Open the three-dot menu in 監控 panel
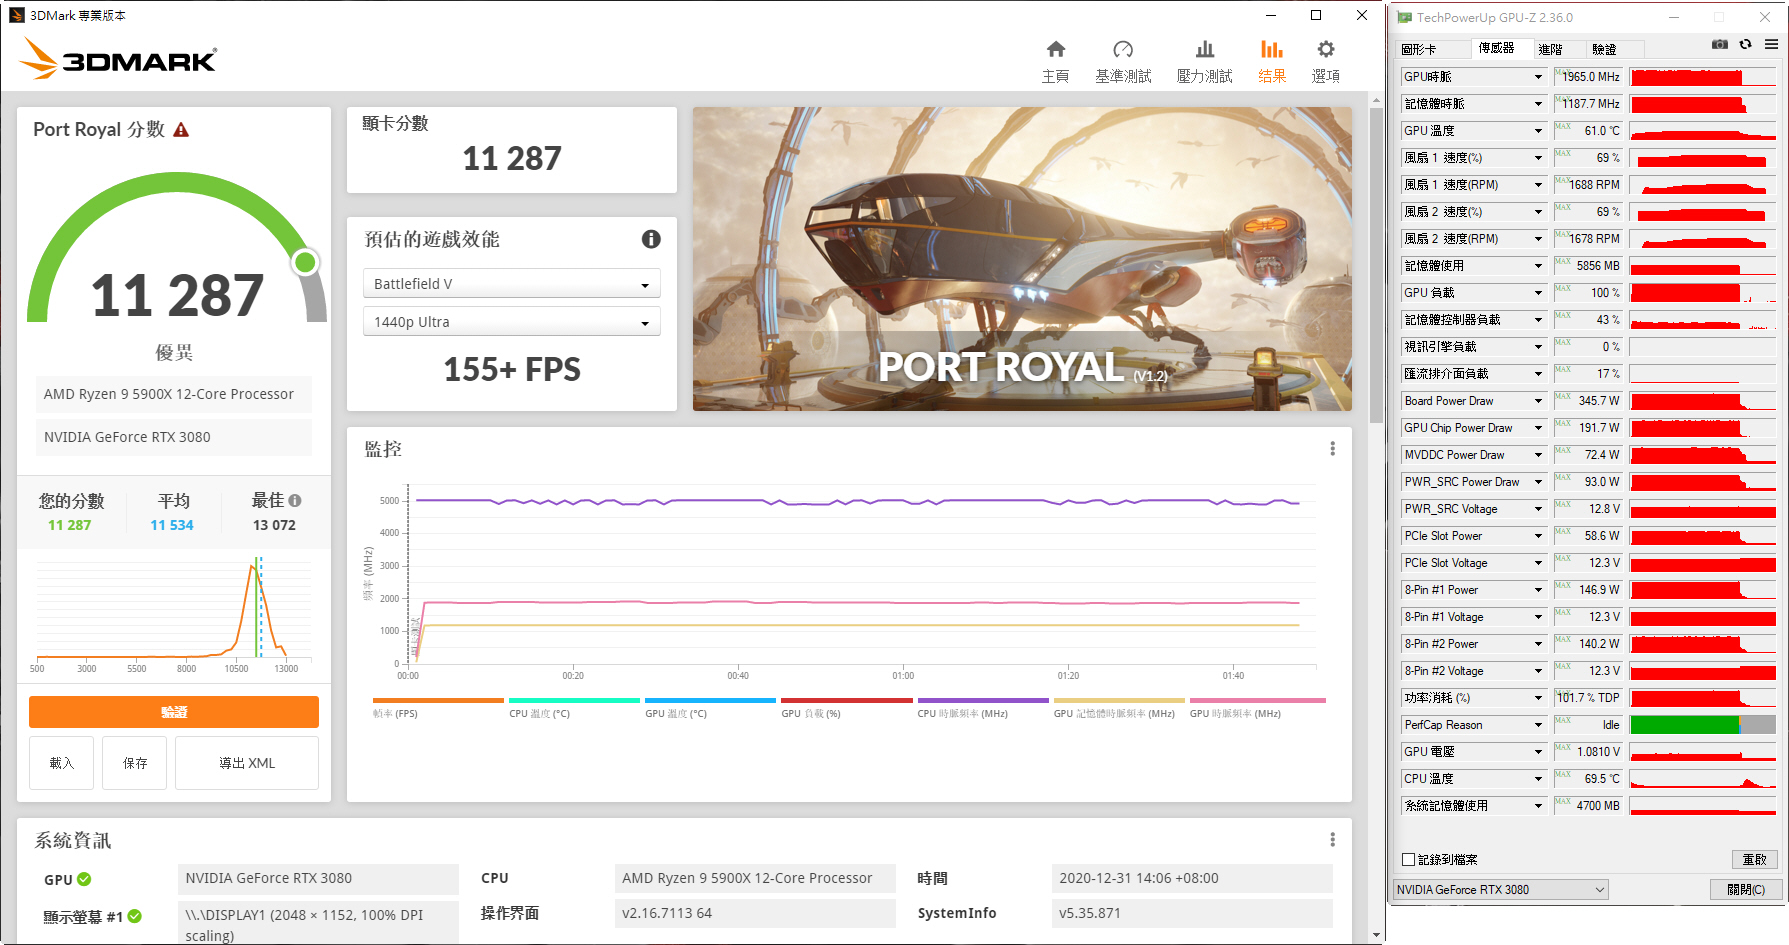The width and height of the screenshot is (1789, 945). 1332,449
